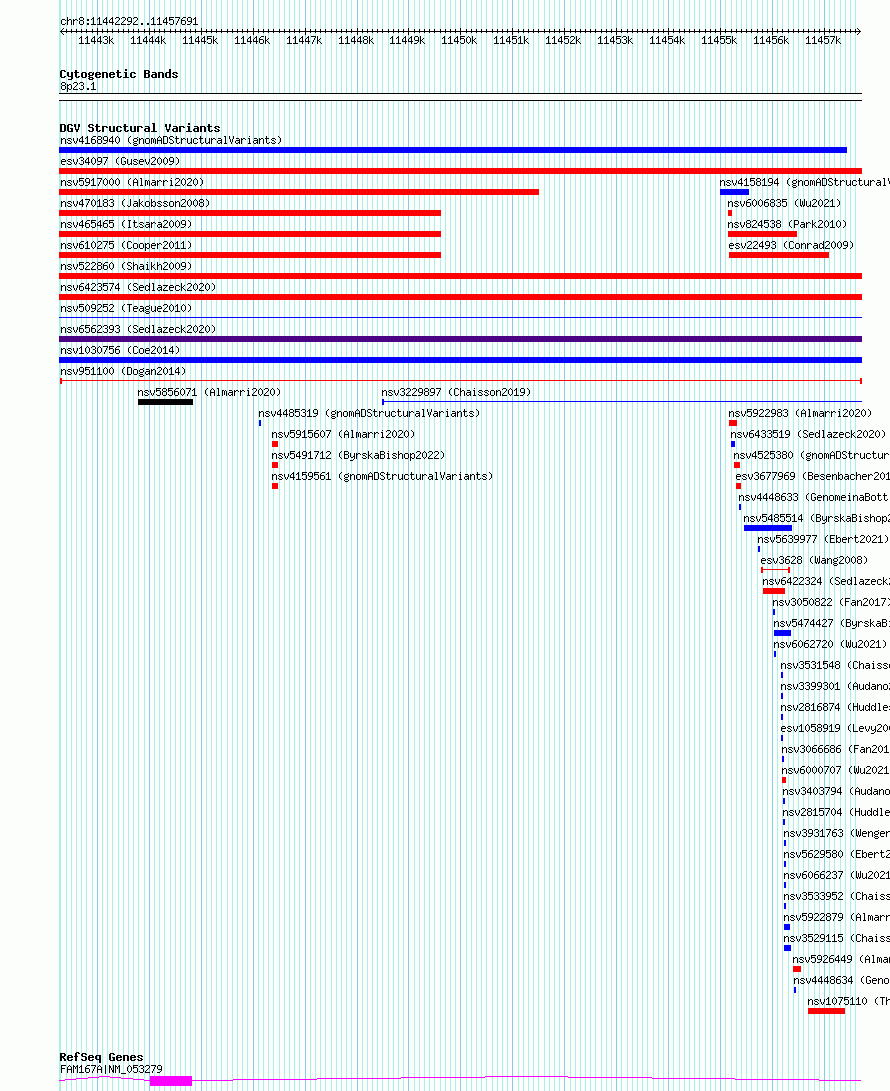The width and height of the screenshot is (890, 1091).
Task: Click the 8p23.1 cytogenetic band label
Action: coord(78,86)
